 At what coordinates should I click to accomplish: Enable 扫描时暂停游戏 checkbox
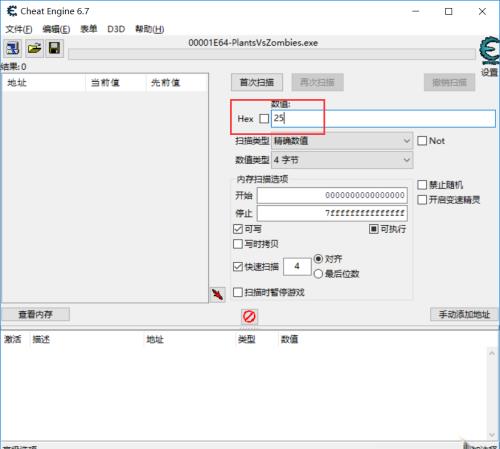tap(238, 292)
